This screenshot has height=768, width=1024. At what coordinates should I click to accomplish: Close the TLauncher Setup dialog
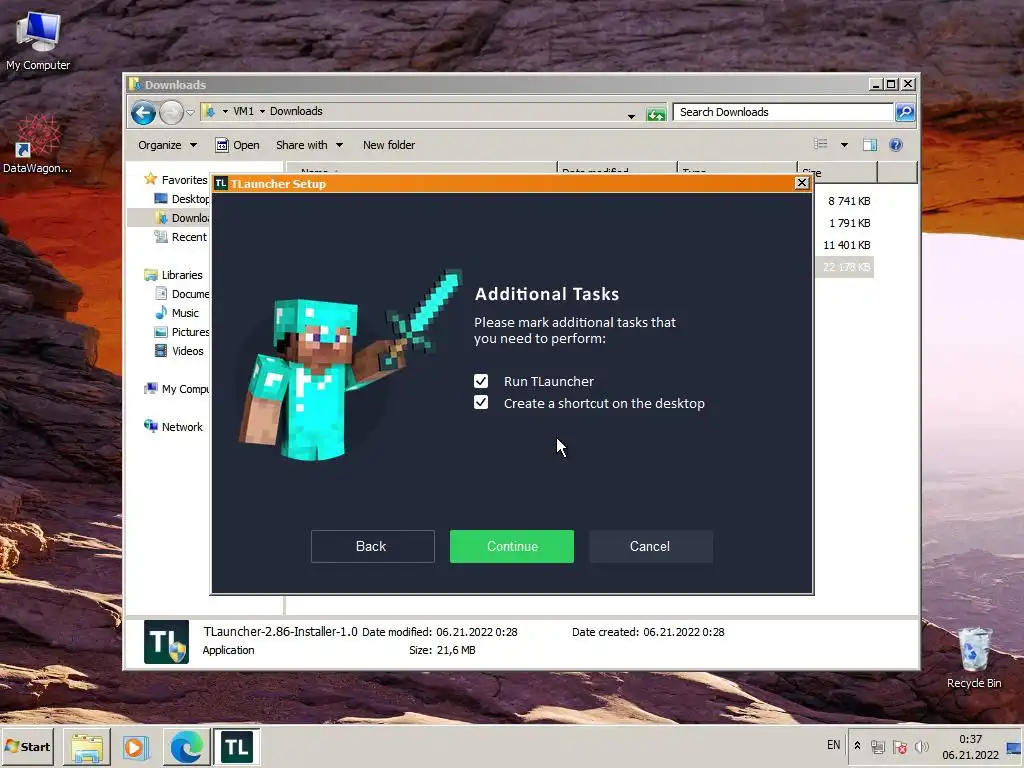(x=802, y=183)
